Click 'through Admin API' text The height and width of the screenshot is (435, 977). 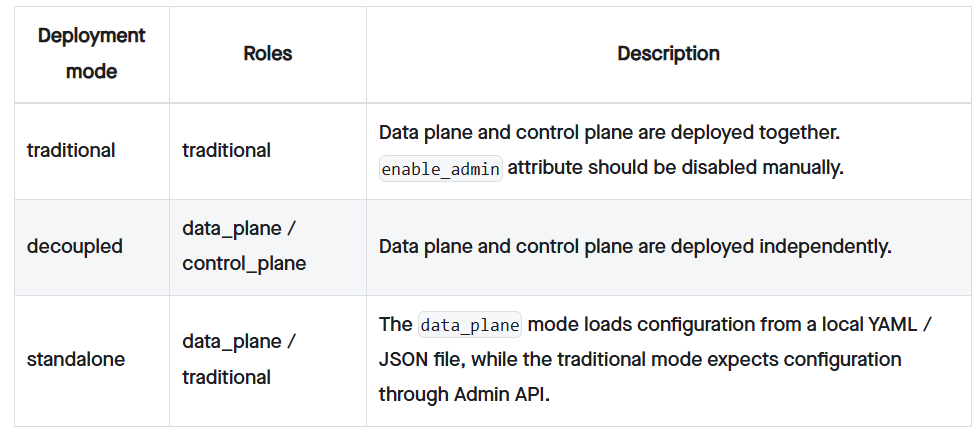[x=464, y=393]
